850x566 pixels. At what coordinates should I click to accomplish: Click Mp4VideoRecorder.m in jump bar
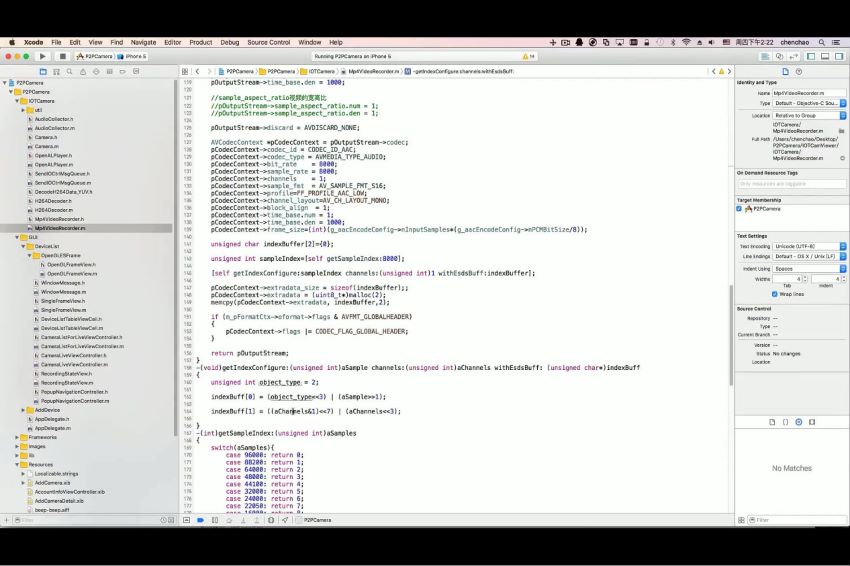pyautogui.click(x=370, y=72)
